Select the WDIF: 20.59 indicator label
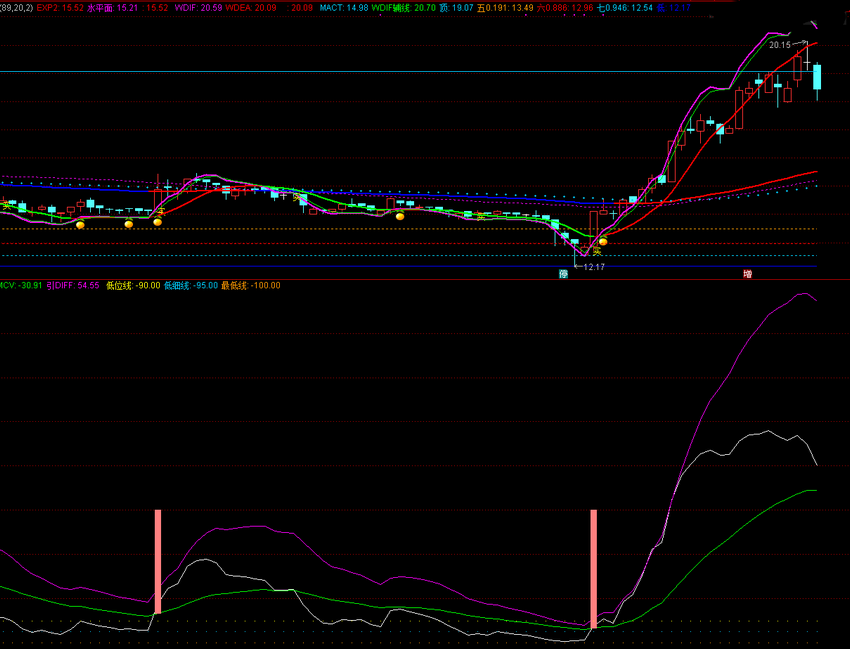 (198, 8)
